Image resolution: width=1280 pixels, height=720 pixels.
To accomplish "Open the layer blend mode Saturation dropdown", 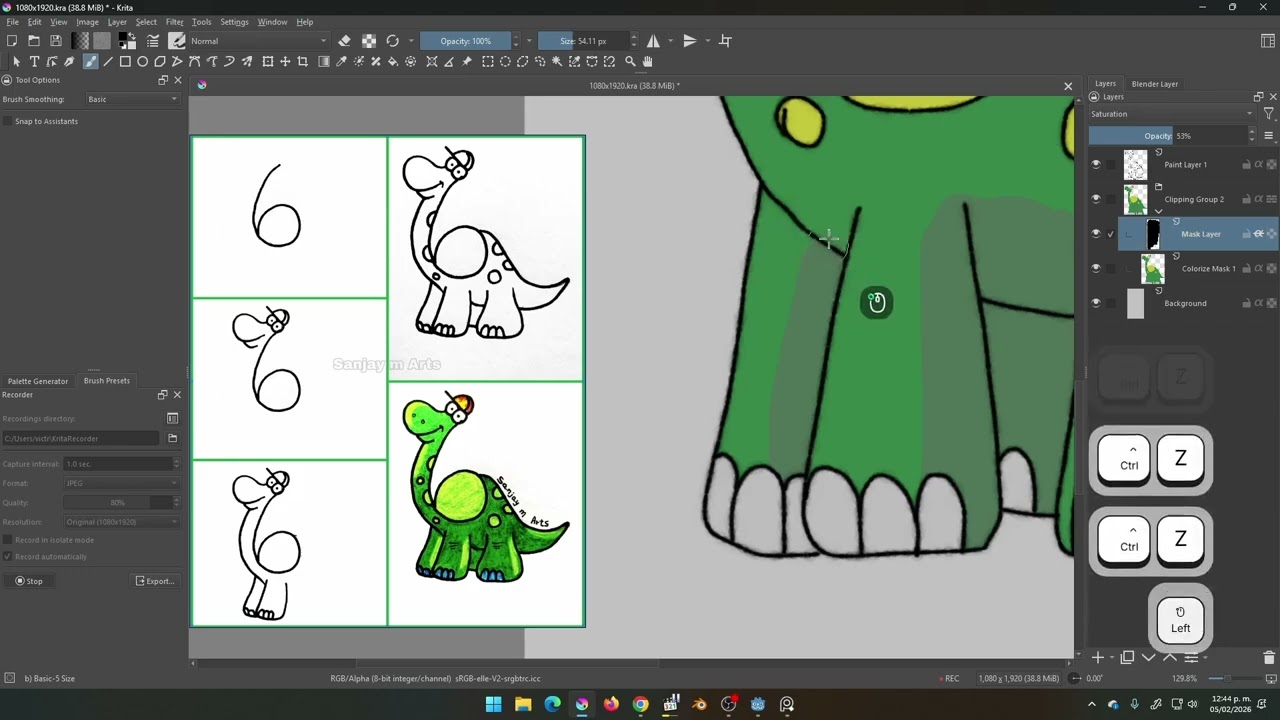I will [x=1171, y=114].
